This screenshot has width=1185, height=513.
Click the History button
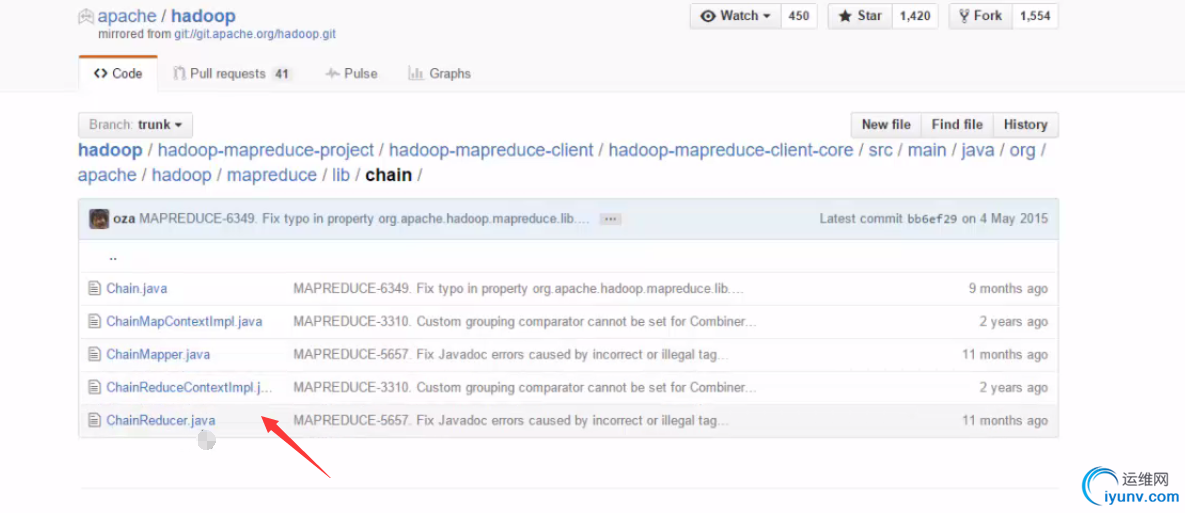tap(1026, 125)
